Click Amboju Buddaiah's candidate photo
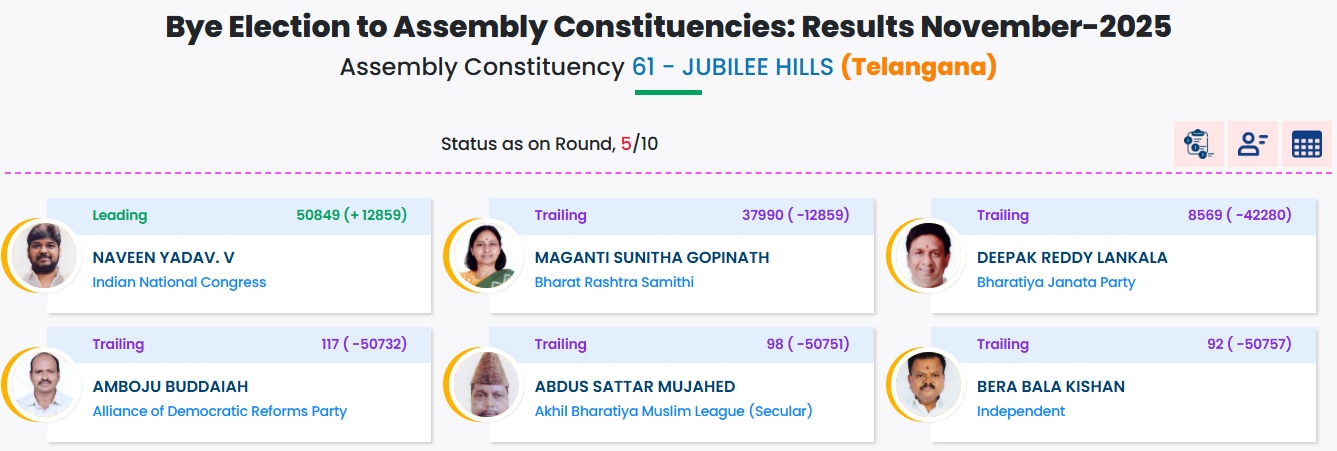This screenshot has width=1337, height=451. [47, 384]
